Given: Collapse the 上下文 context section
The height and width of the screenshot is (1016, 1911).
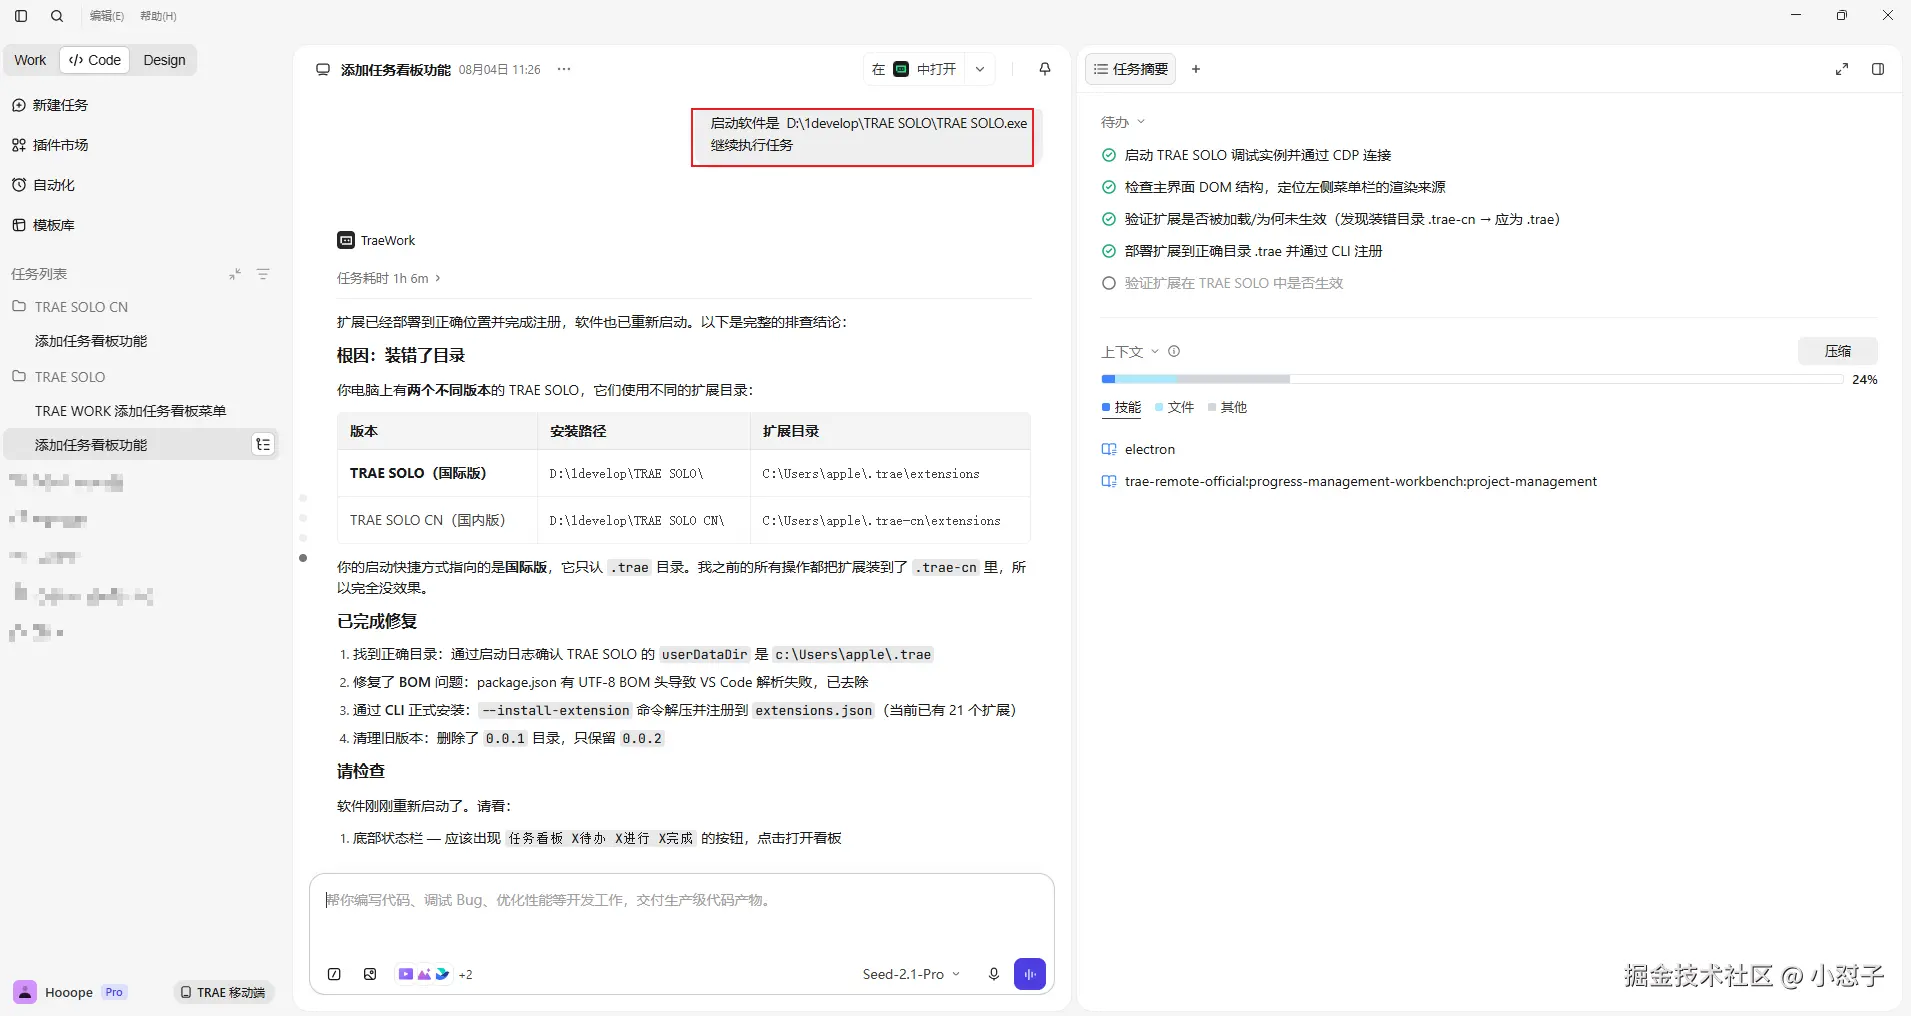Looking at the screenshot, I should (1130, 352).
